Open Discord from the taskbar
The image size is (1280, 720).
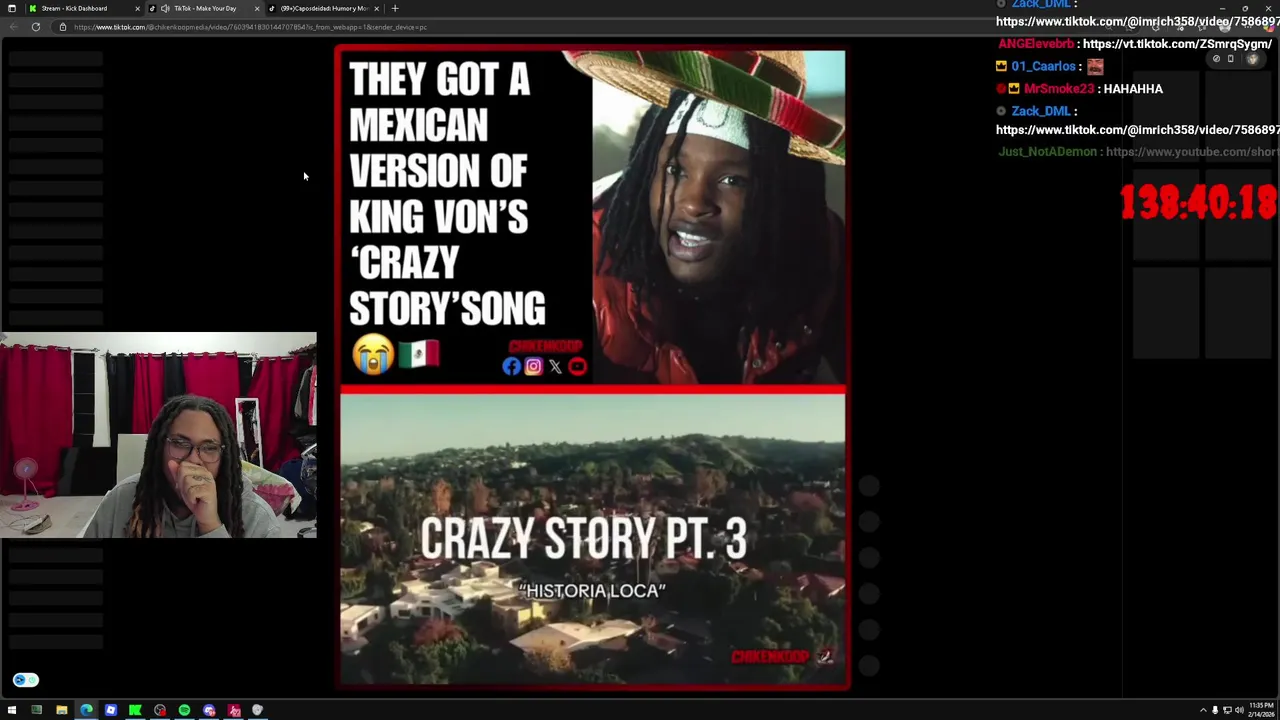coord(209,710)
